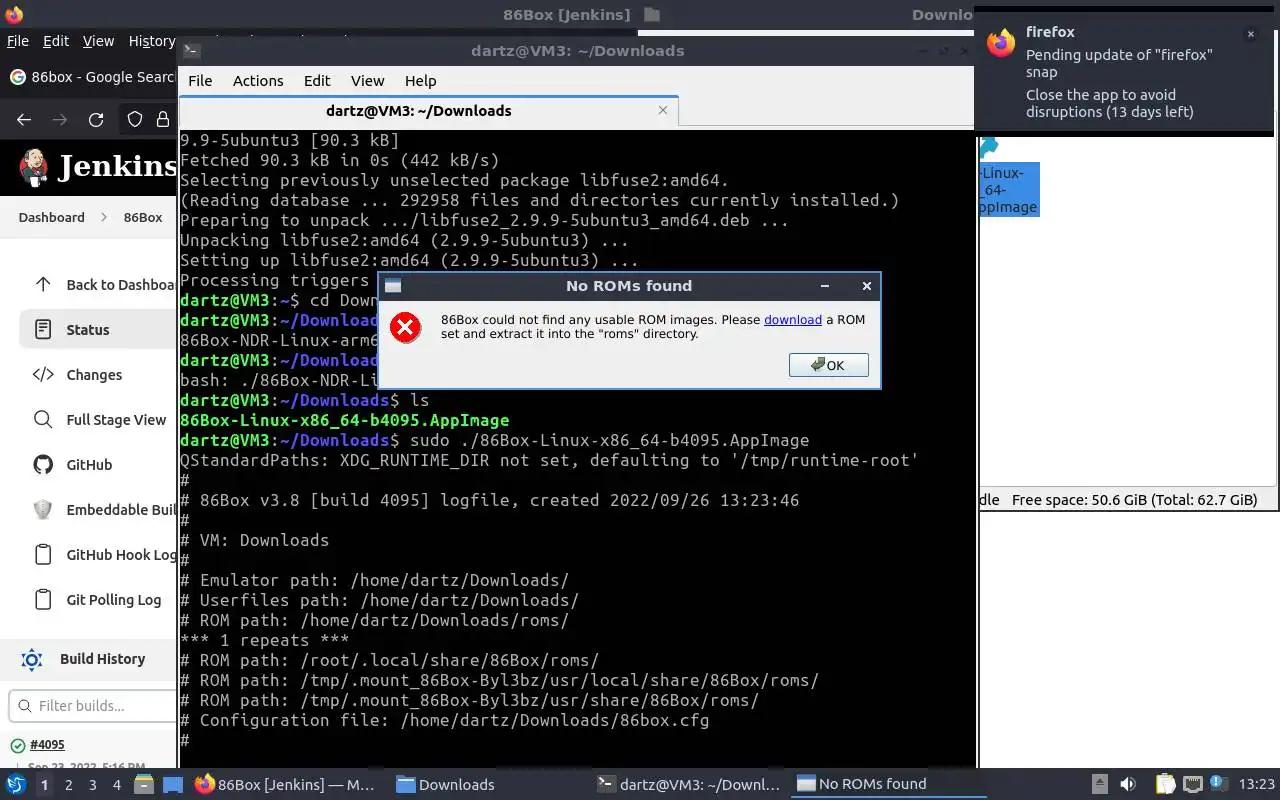Launch the file manager from the taskbar
The image size is (1280, 800).
point(144,785)
